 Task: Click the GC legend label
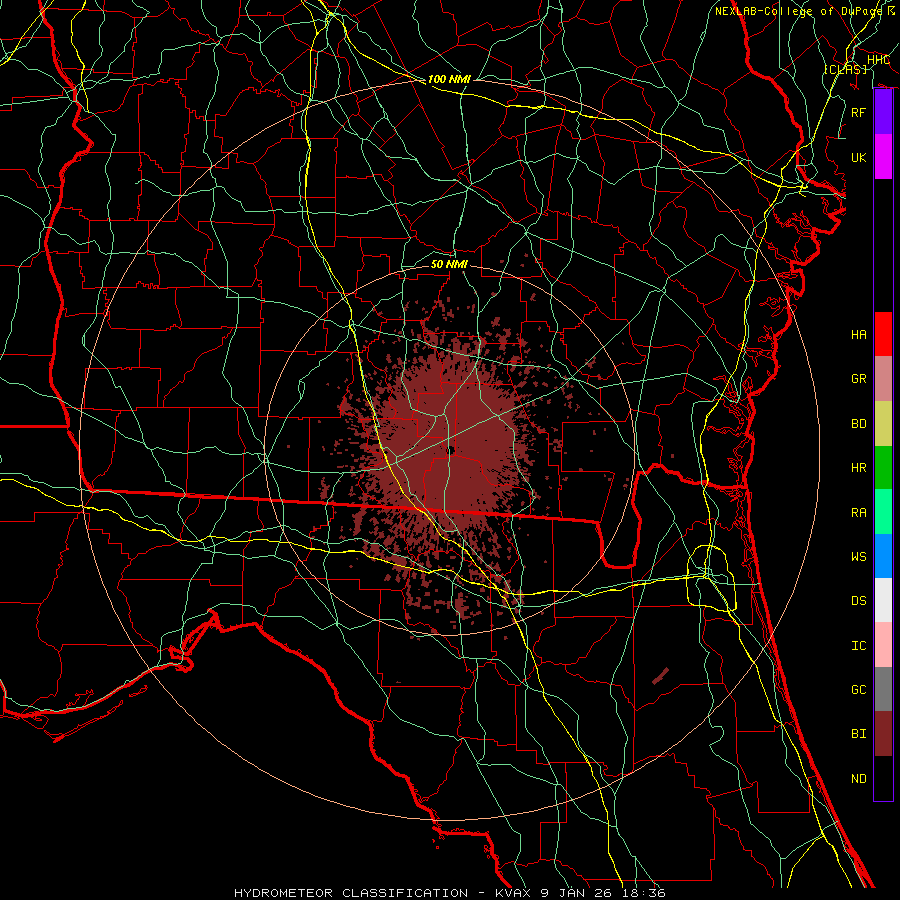point(859,690)
